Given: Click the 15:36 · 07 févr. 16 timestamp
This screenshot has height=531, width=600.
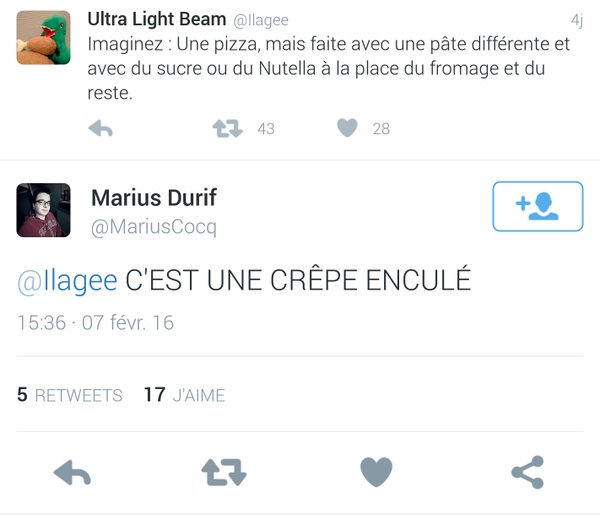Looking at the screenshot, I should 96,323.
